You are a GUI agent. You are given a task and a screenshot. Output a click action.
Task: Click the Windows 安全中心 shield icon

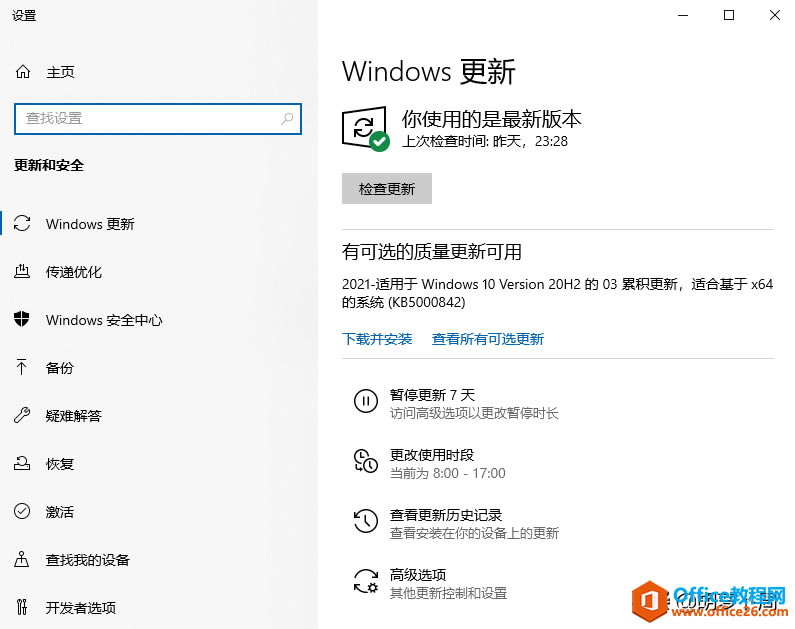tap(22, 319)
